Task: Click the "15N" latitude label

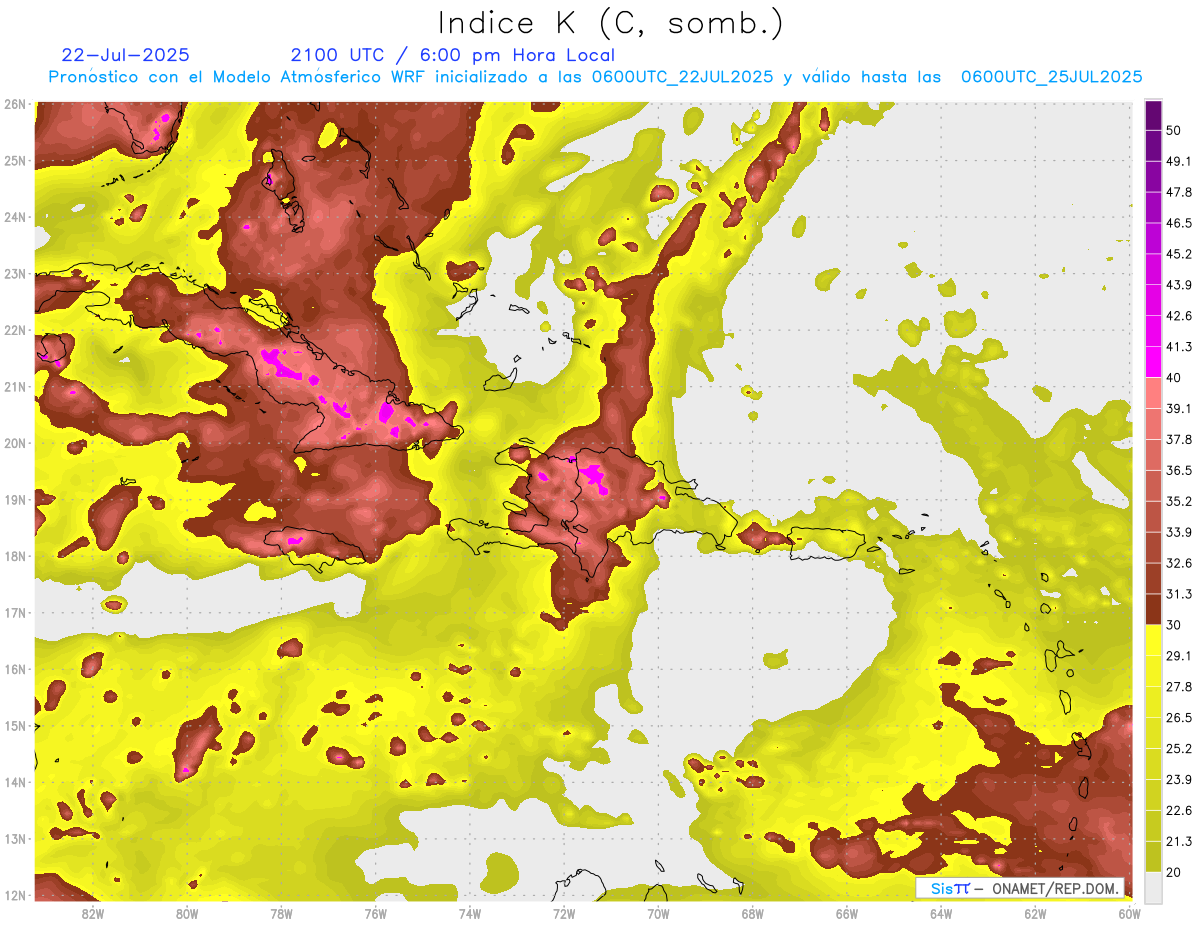Action: click(x=16, y=726)
